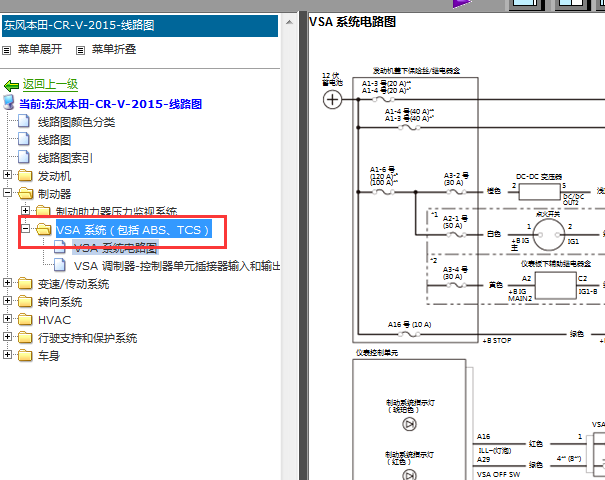Click the A16 号 (10 A) fuse label
The height and width of the screenshot is (480, 605).
point(409,325)
